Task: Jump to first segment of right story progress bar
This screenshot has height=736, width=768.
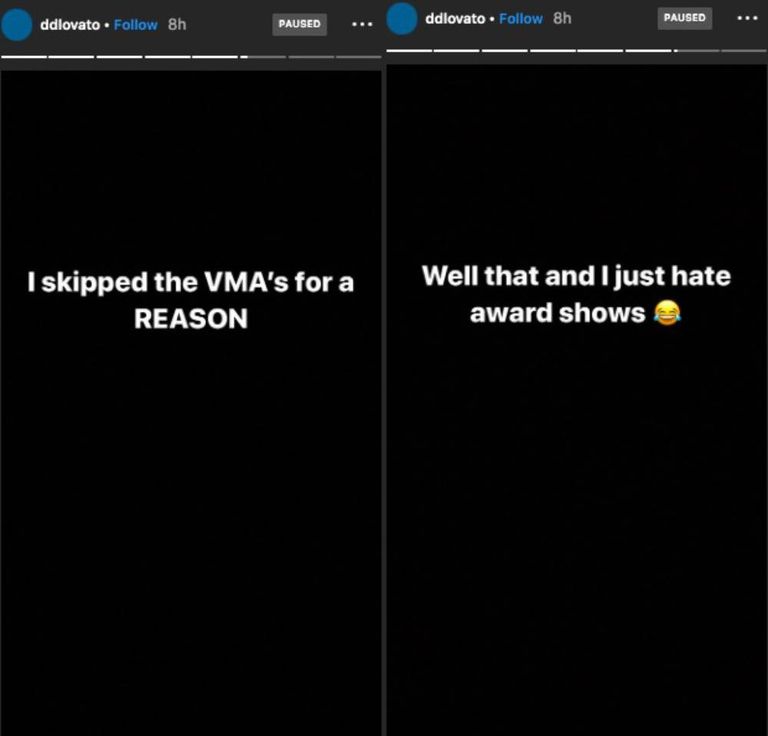Action: (409, 50)
